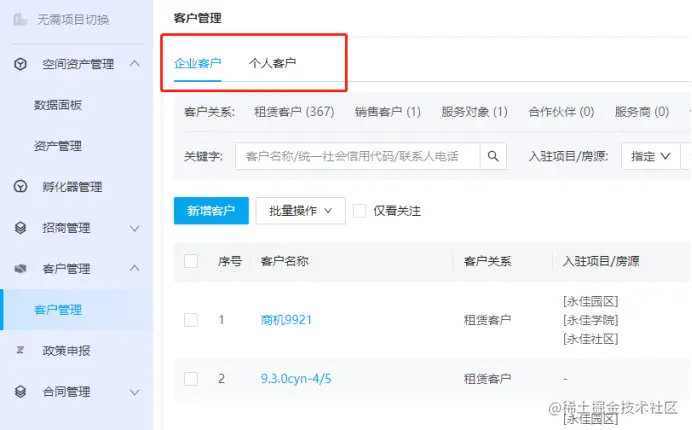This screenshot has height=430, width=692.
Task: Focus the 关键字 search input field
Action: [x=357, y=156]
